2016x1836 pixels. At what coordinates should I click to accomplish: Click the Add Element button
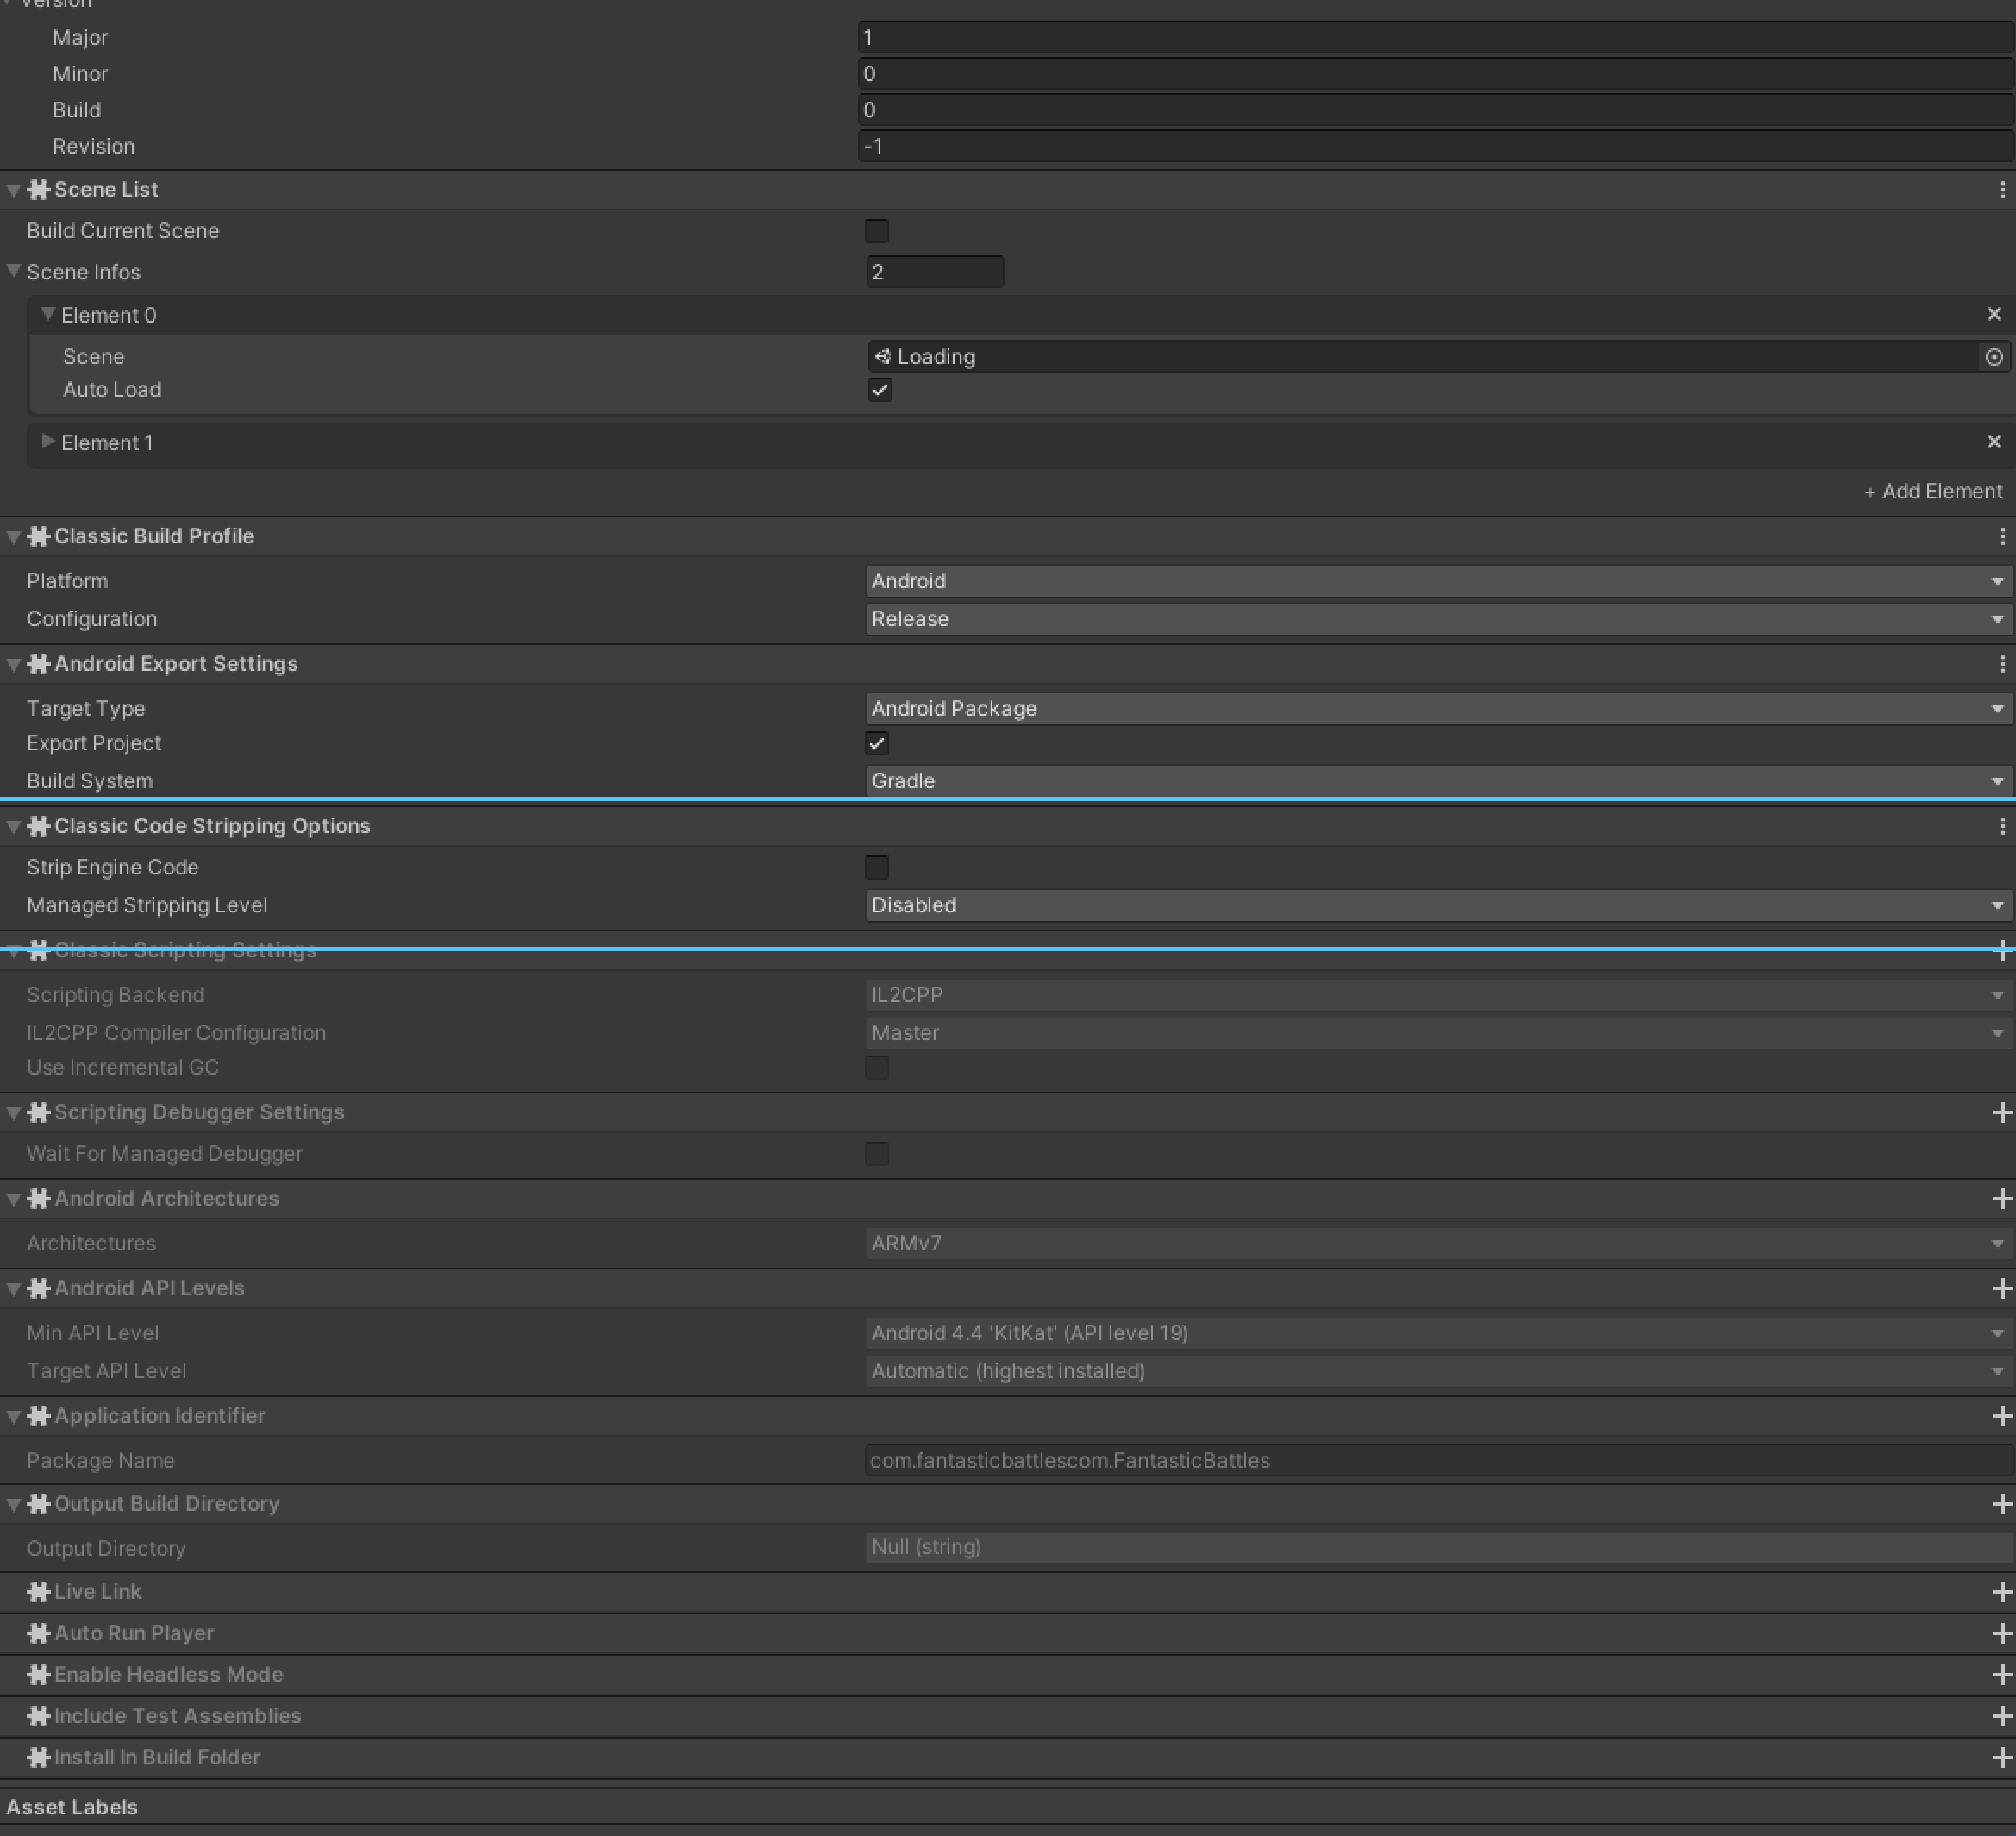1933,491
